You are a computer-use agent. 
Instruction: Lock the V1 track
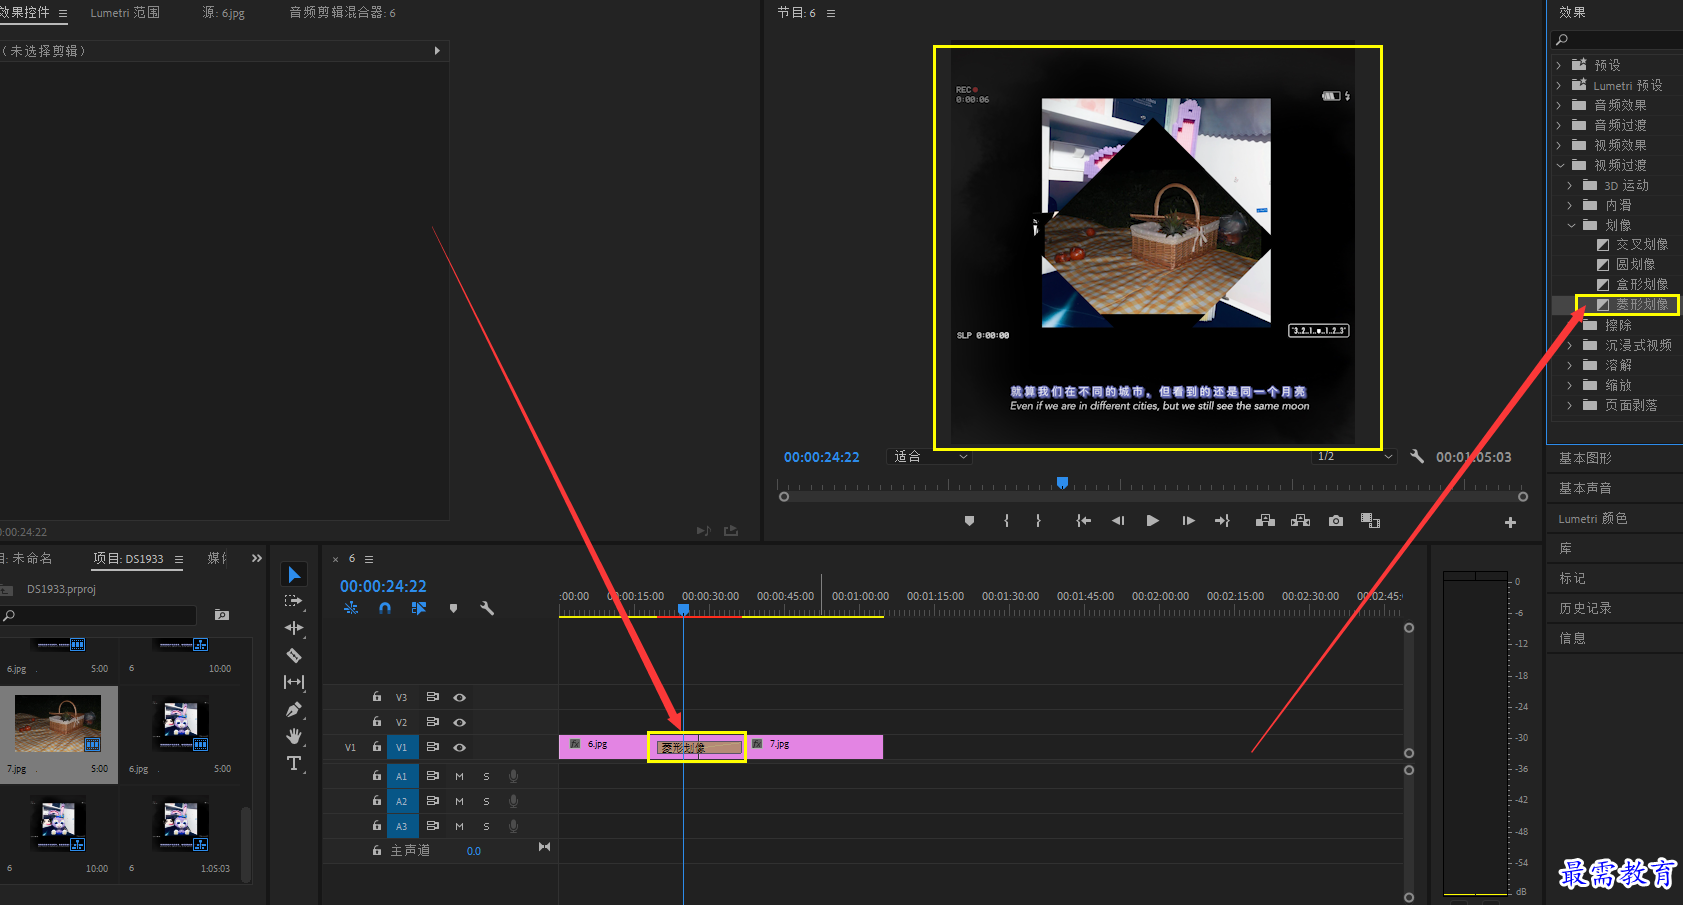[377, 747]
